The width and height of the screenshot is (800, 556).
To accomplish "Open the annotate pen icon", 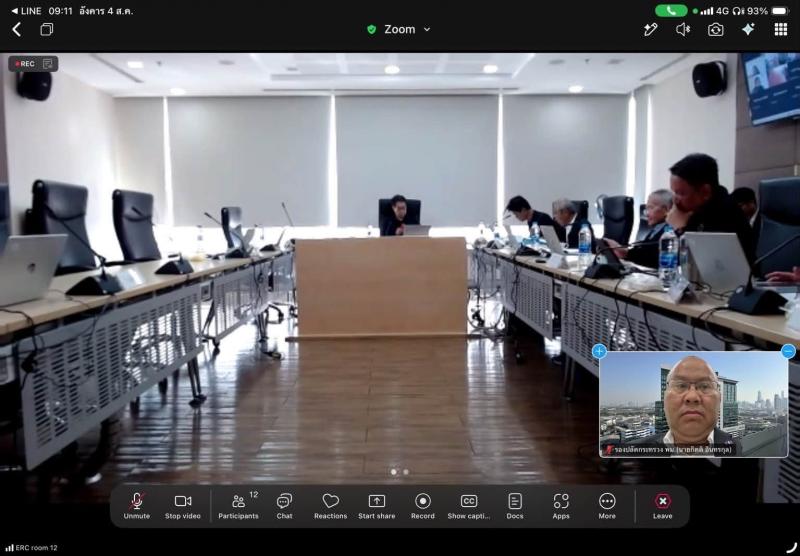I will click(650, 30).
